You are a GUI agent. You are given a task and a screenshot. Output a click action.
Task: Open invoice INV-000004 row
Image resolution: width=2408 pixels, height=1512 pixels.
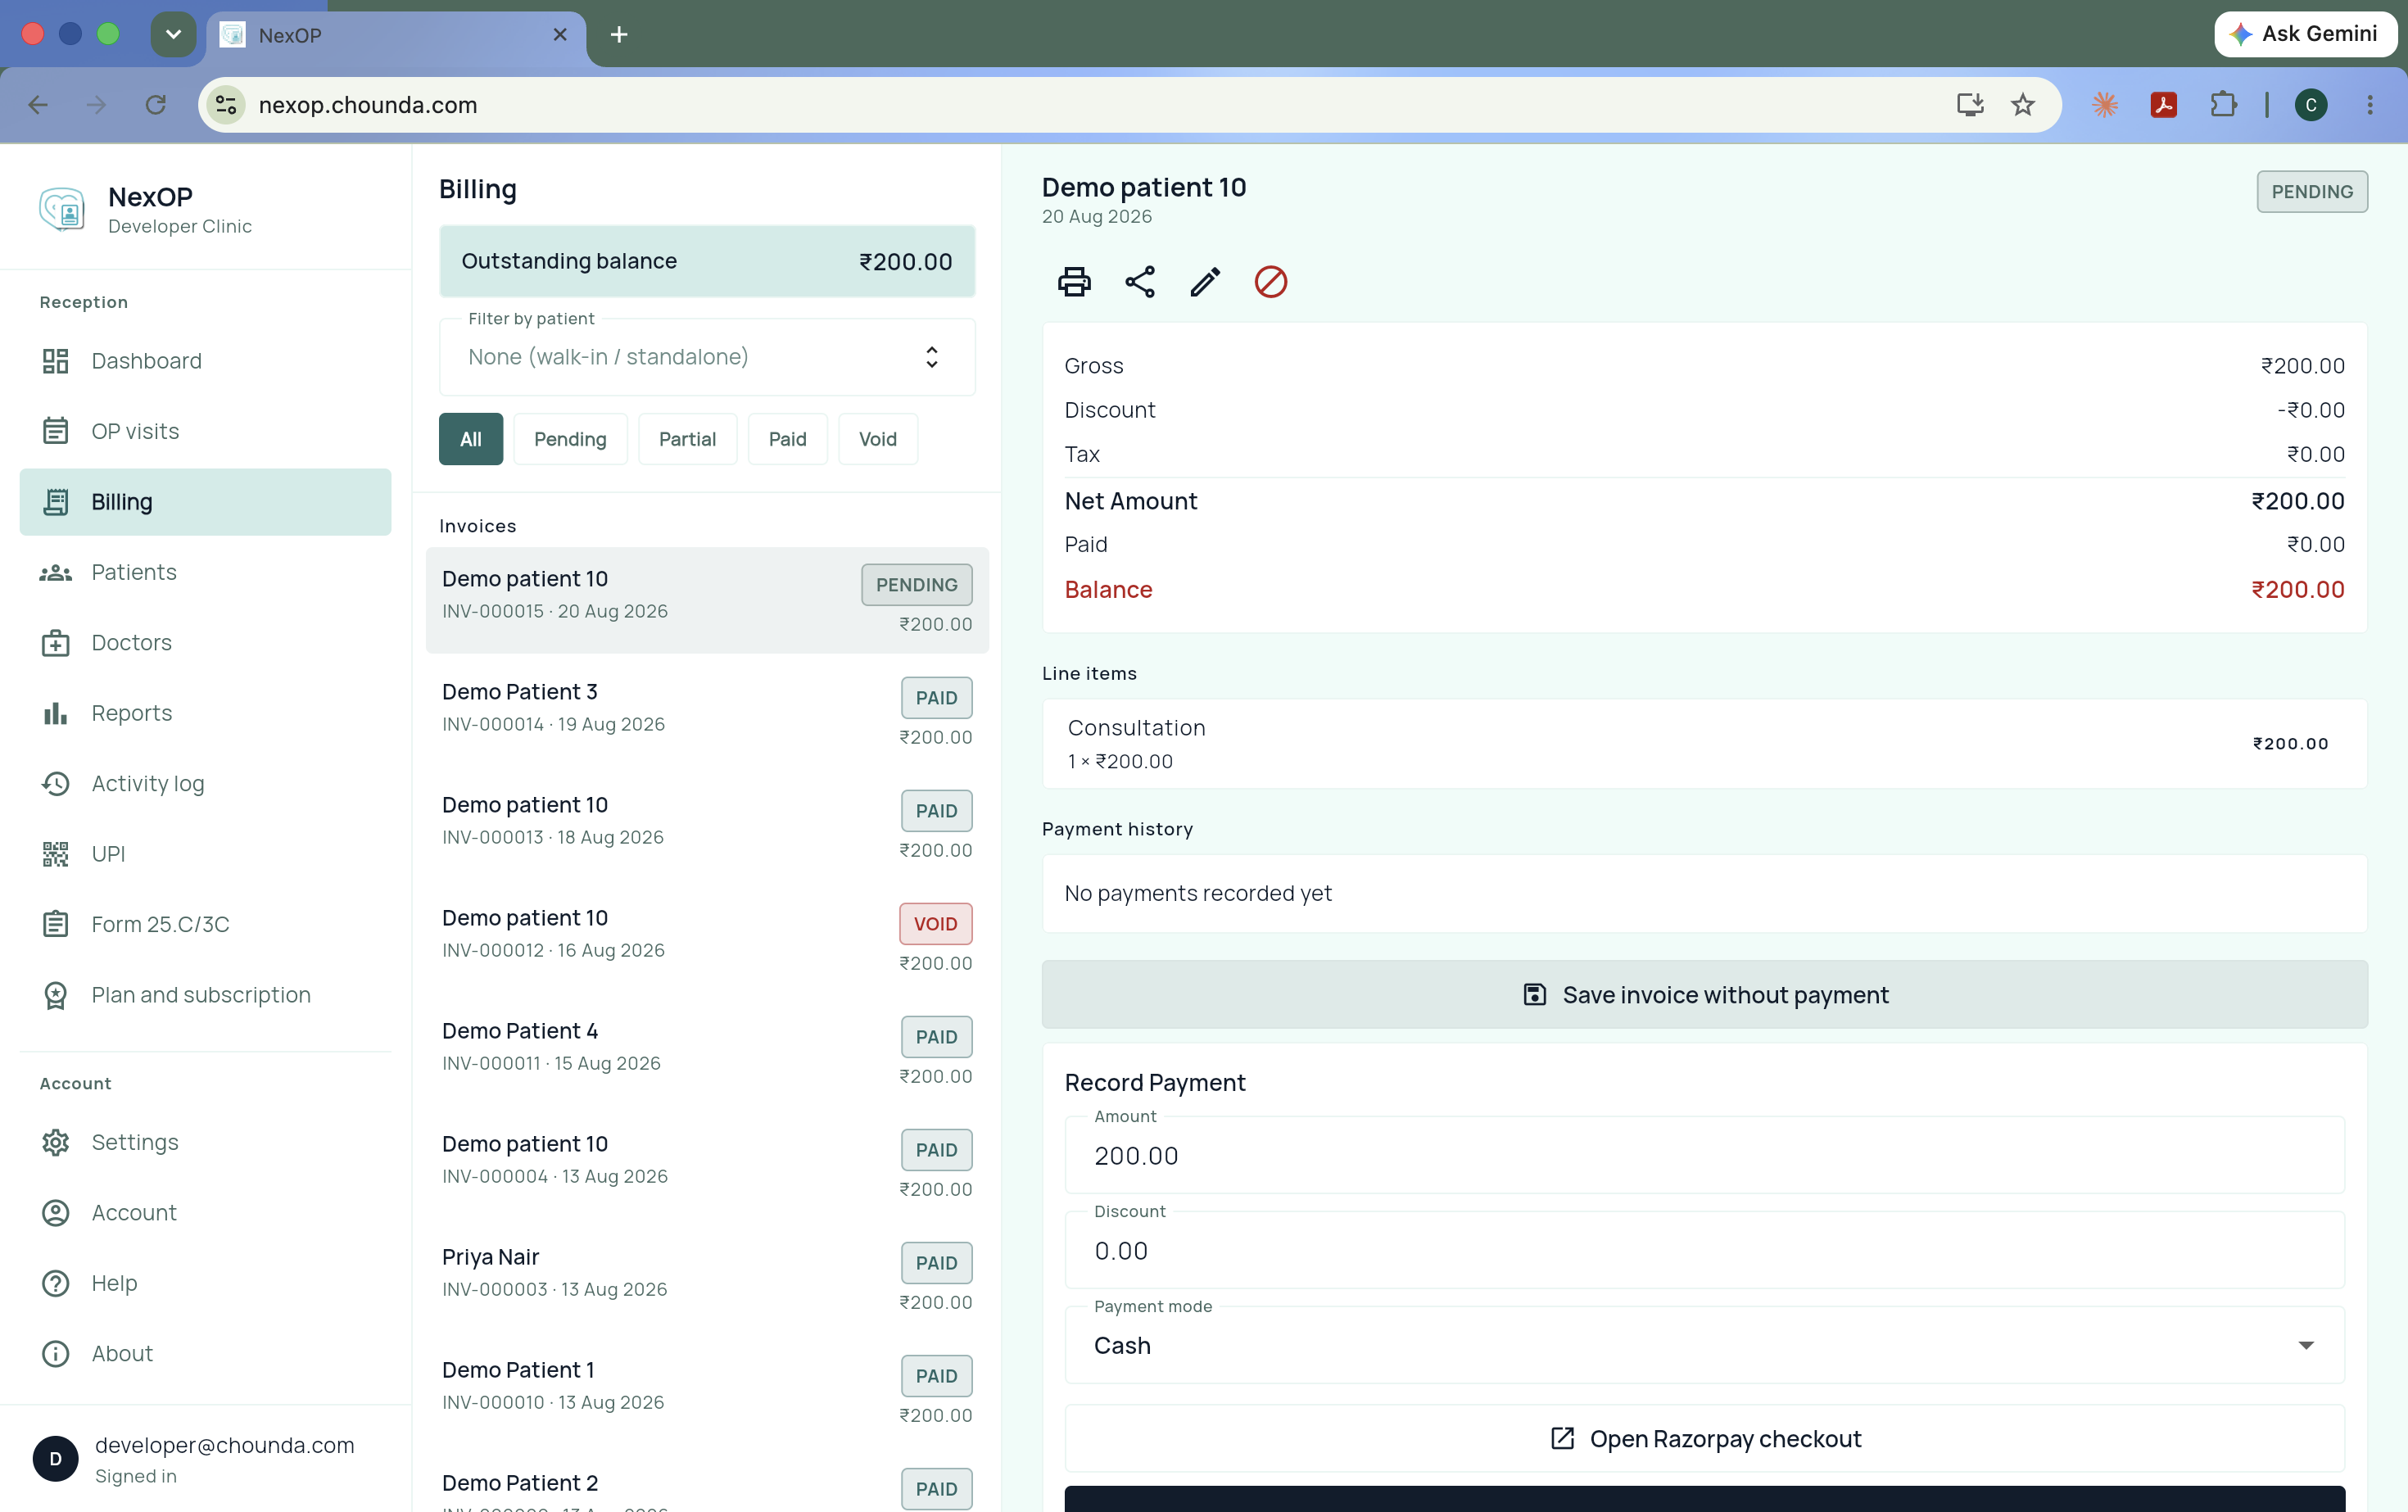pos(707,1165)
